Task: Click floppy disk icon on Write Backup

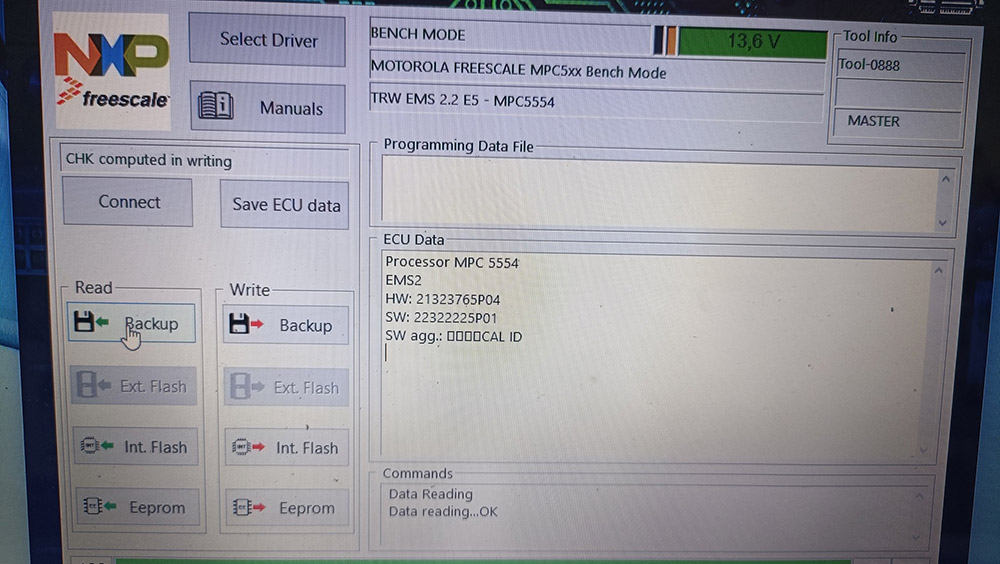Action: [x=239, y=324]
